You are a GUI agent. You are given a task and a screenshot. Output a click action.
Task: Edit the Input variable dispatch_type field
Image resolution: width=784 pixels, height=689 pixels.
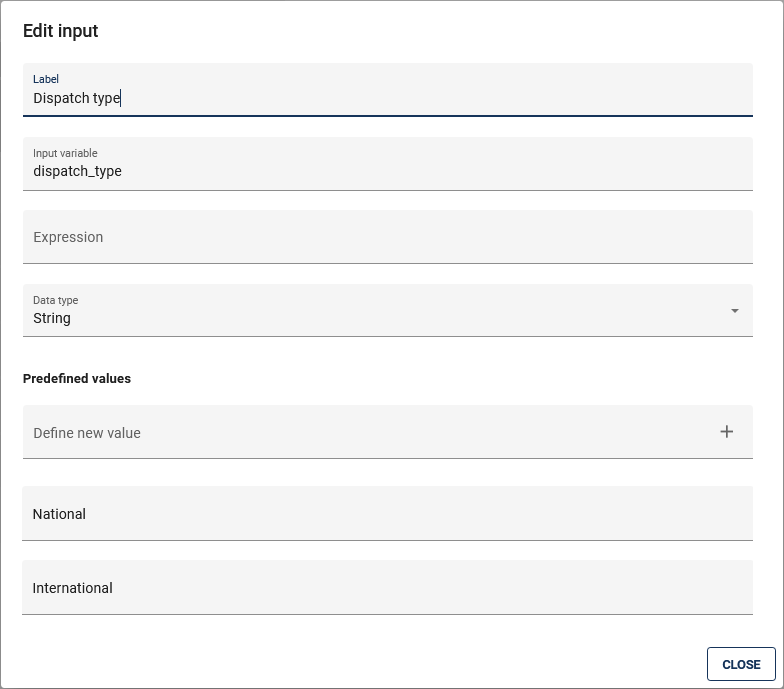(x=388, y=164)
